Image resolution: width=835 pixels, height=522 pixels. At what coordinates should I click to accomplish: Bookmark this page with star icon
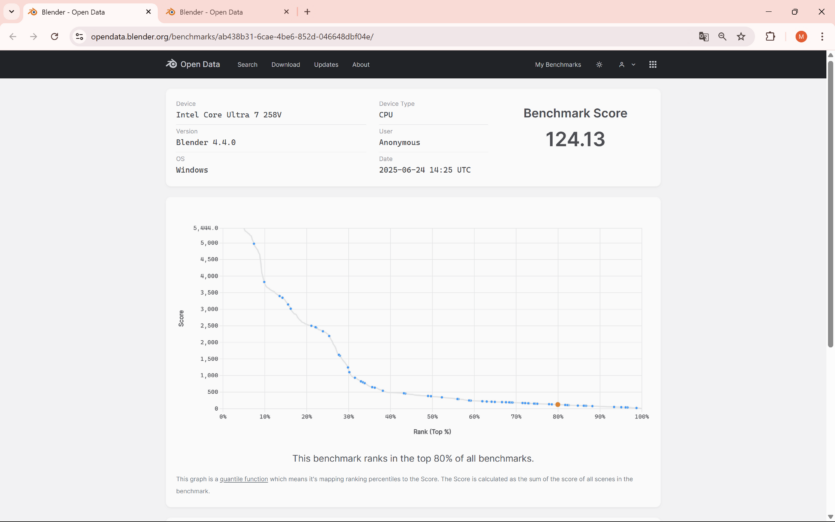(741, 36)
